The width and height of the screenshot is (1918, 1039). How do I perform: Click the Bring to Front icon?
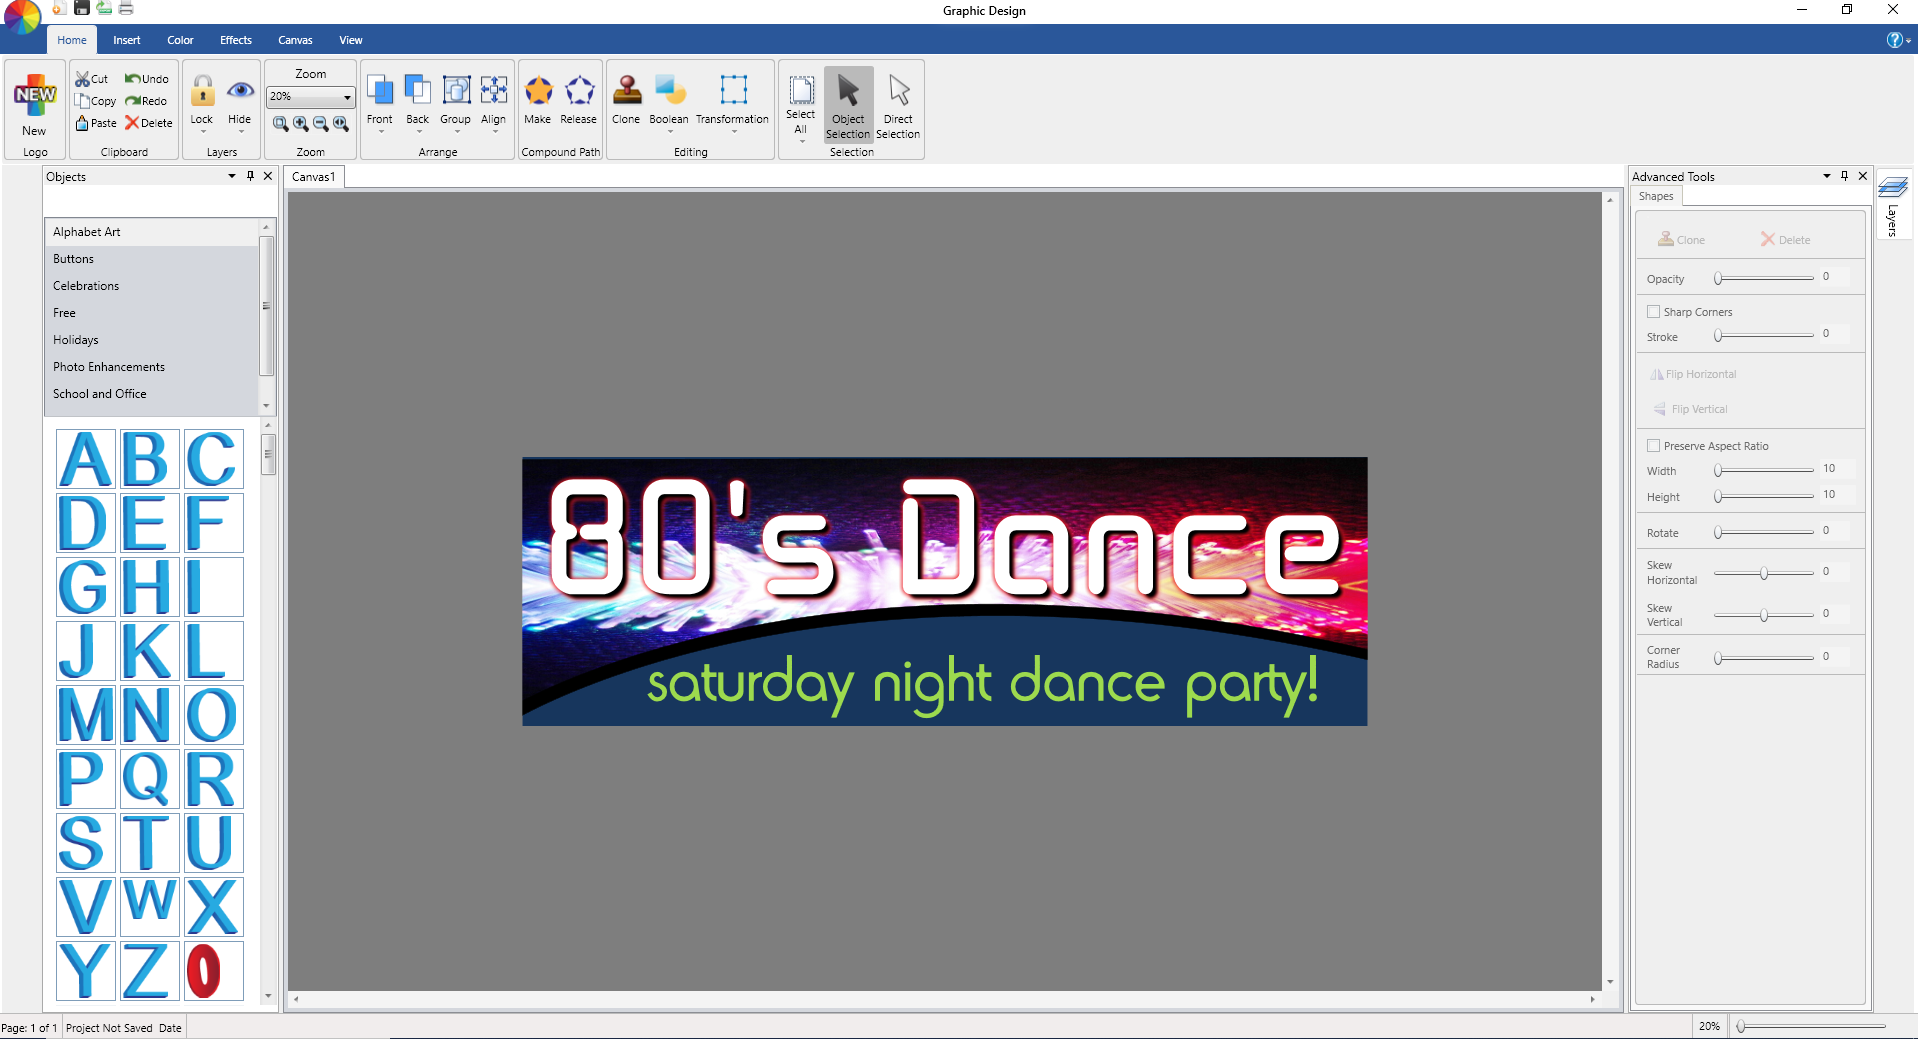click(380, 92)
